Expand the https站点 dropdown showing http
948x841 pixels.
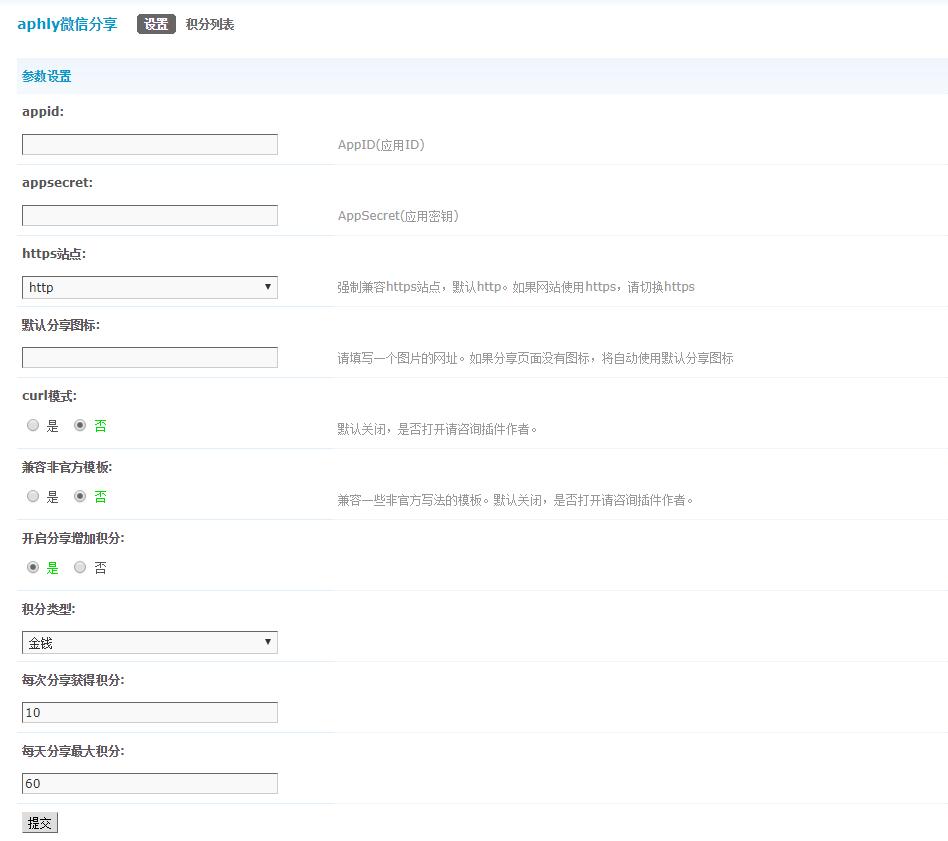(150, 288)
